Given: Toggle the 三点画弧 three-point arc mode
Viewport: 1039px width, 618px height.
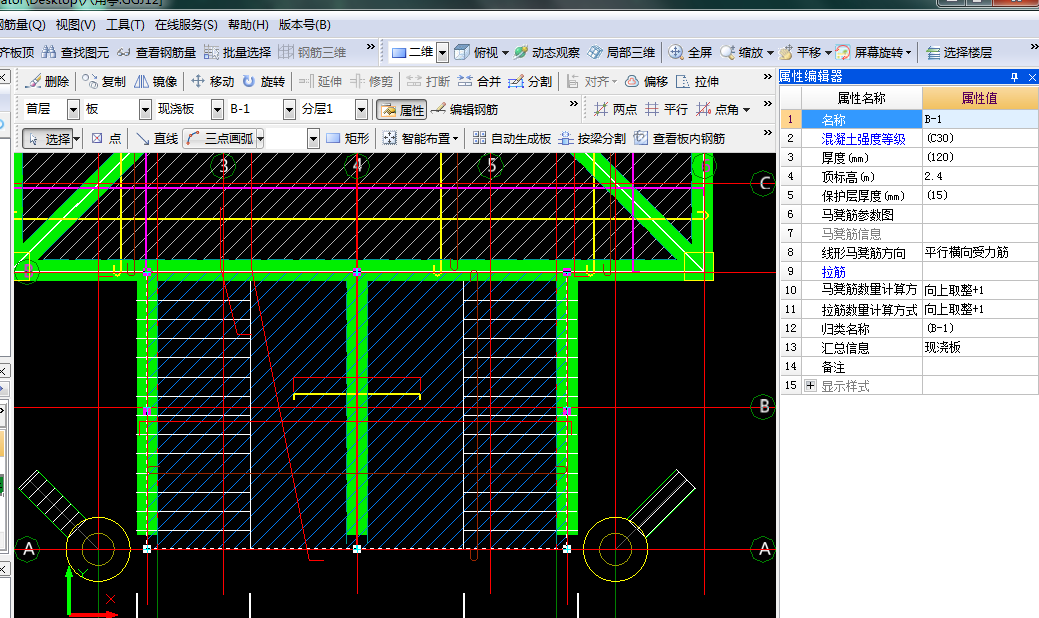Looking at the screenshot, I should click(219, 138).
